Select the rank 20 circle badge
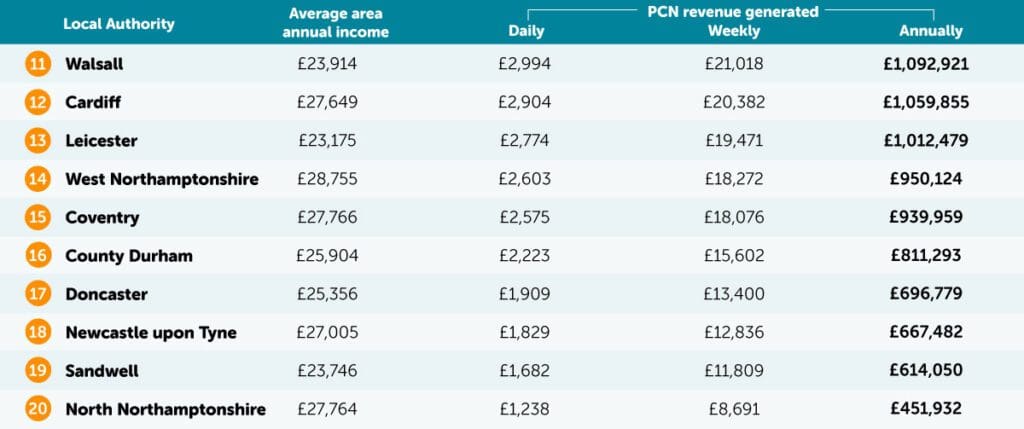The width and height of the screenshot is (1024, 429). tap(37, 409)
